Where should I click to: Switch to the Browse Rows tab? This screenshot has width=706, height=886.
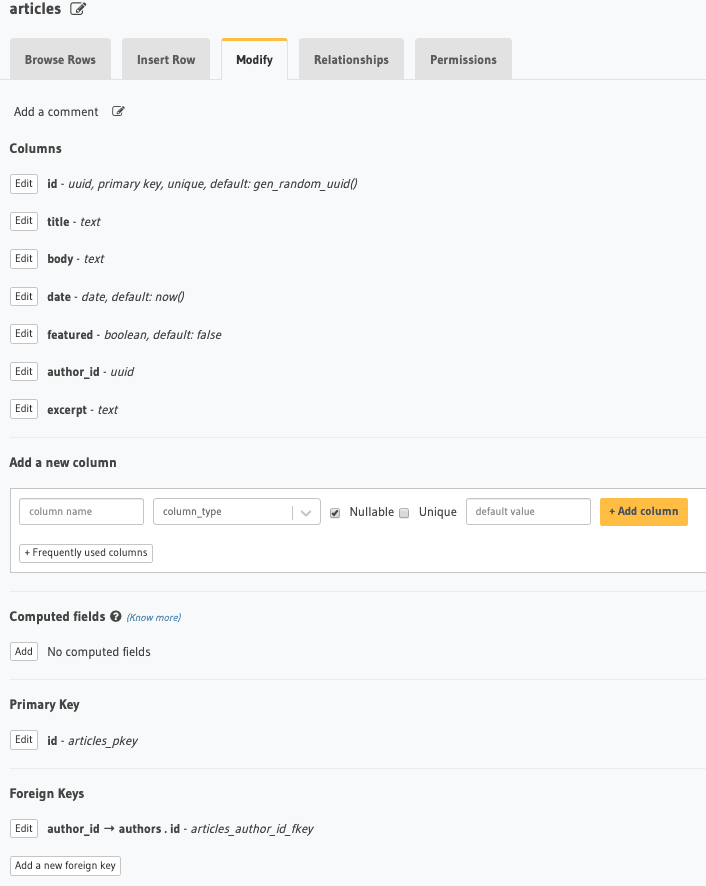pyautogui.click(x=60, y=59)
